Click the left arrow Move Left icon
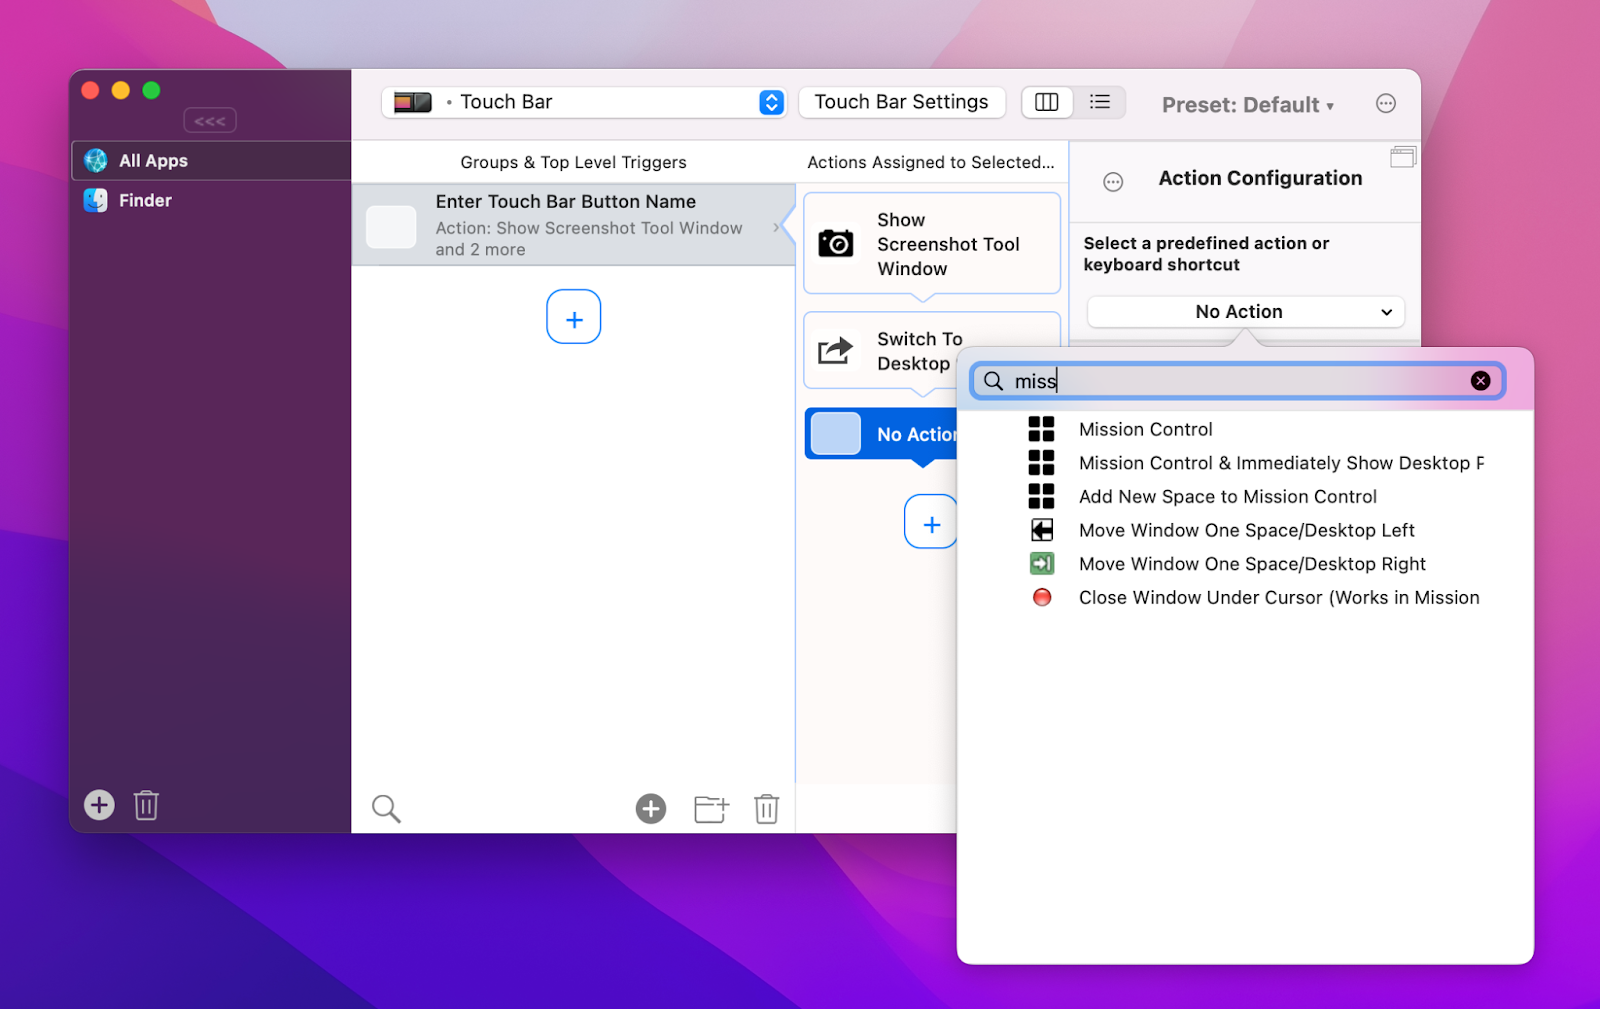Image resolution: width=1600 pixels, height=1009 pixels. click(x=1042, y=530)
